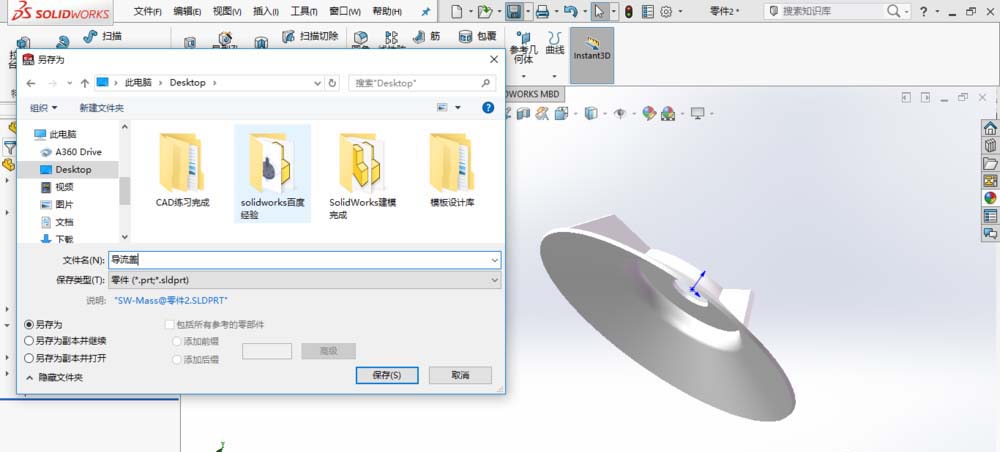Screen dimensions: 1000x452
Task: Select the 另存为 radio option
Action: pyautogui.click(x=29, y=325)
